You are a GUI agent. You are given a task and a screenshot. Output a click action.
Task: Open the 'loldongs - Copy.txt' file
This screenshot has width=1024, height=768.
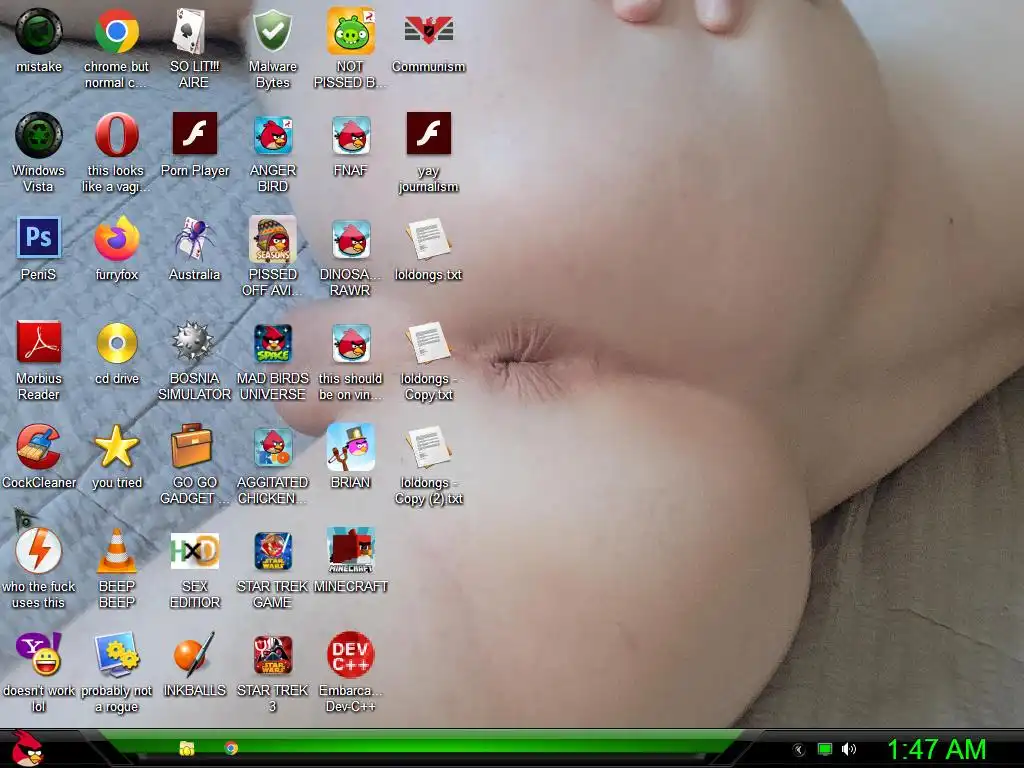428,343
